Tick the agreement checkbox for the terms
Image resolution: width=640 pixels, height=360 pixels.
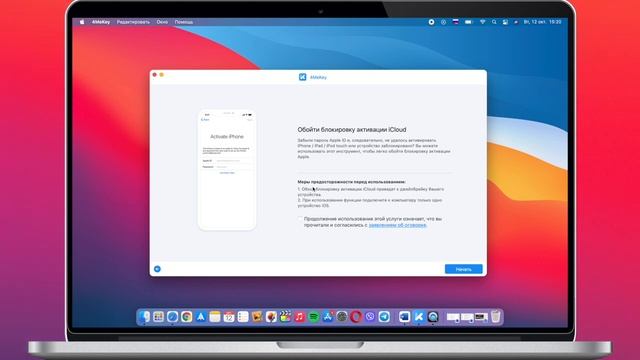(x=300, y=219)
